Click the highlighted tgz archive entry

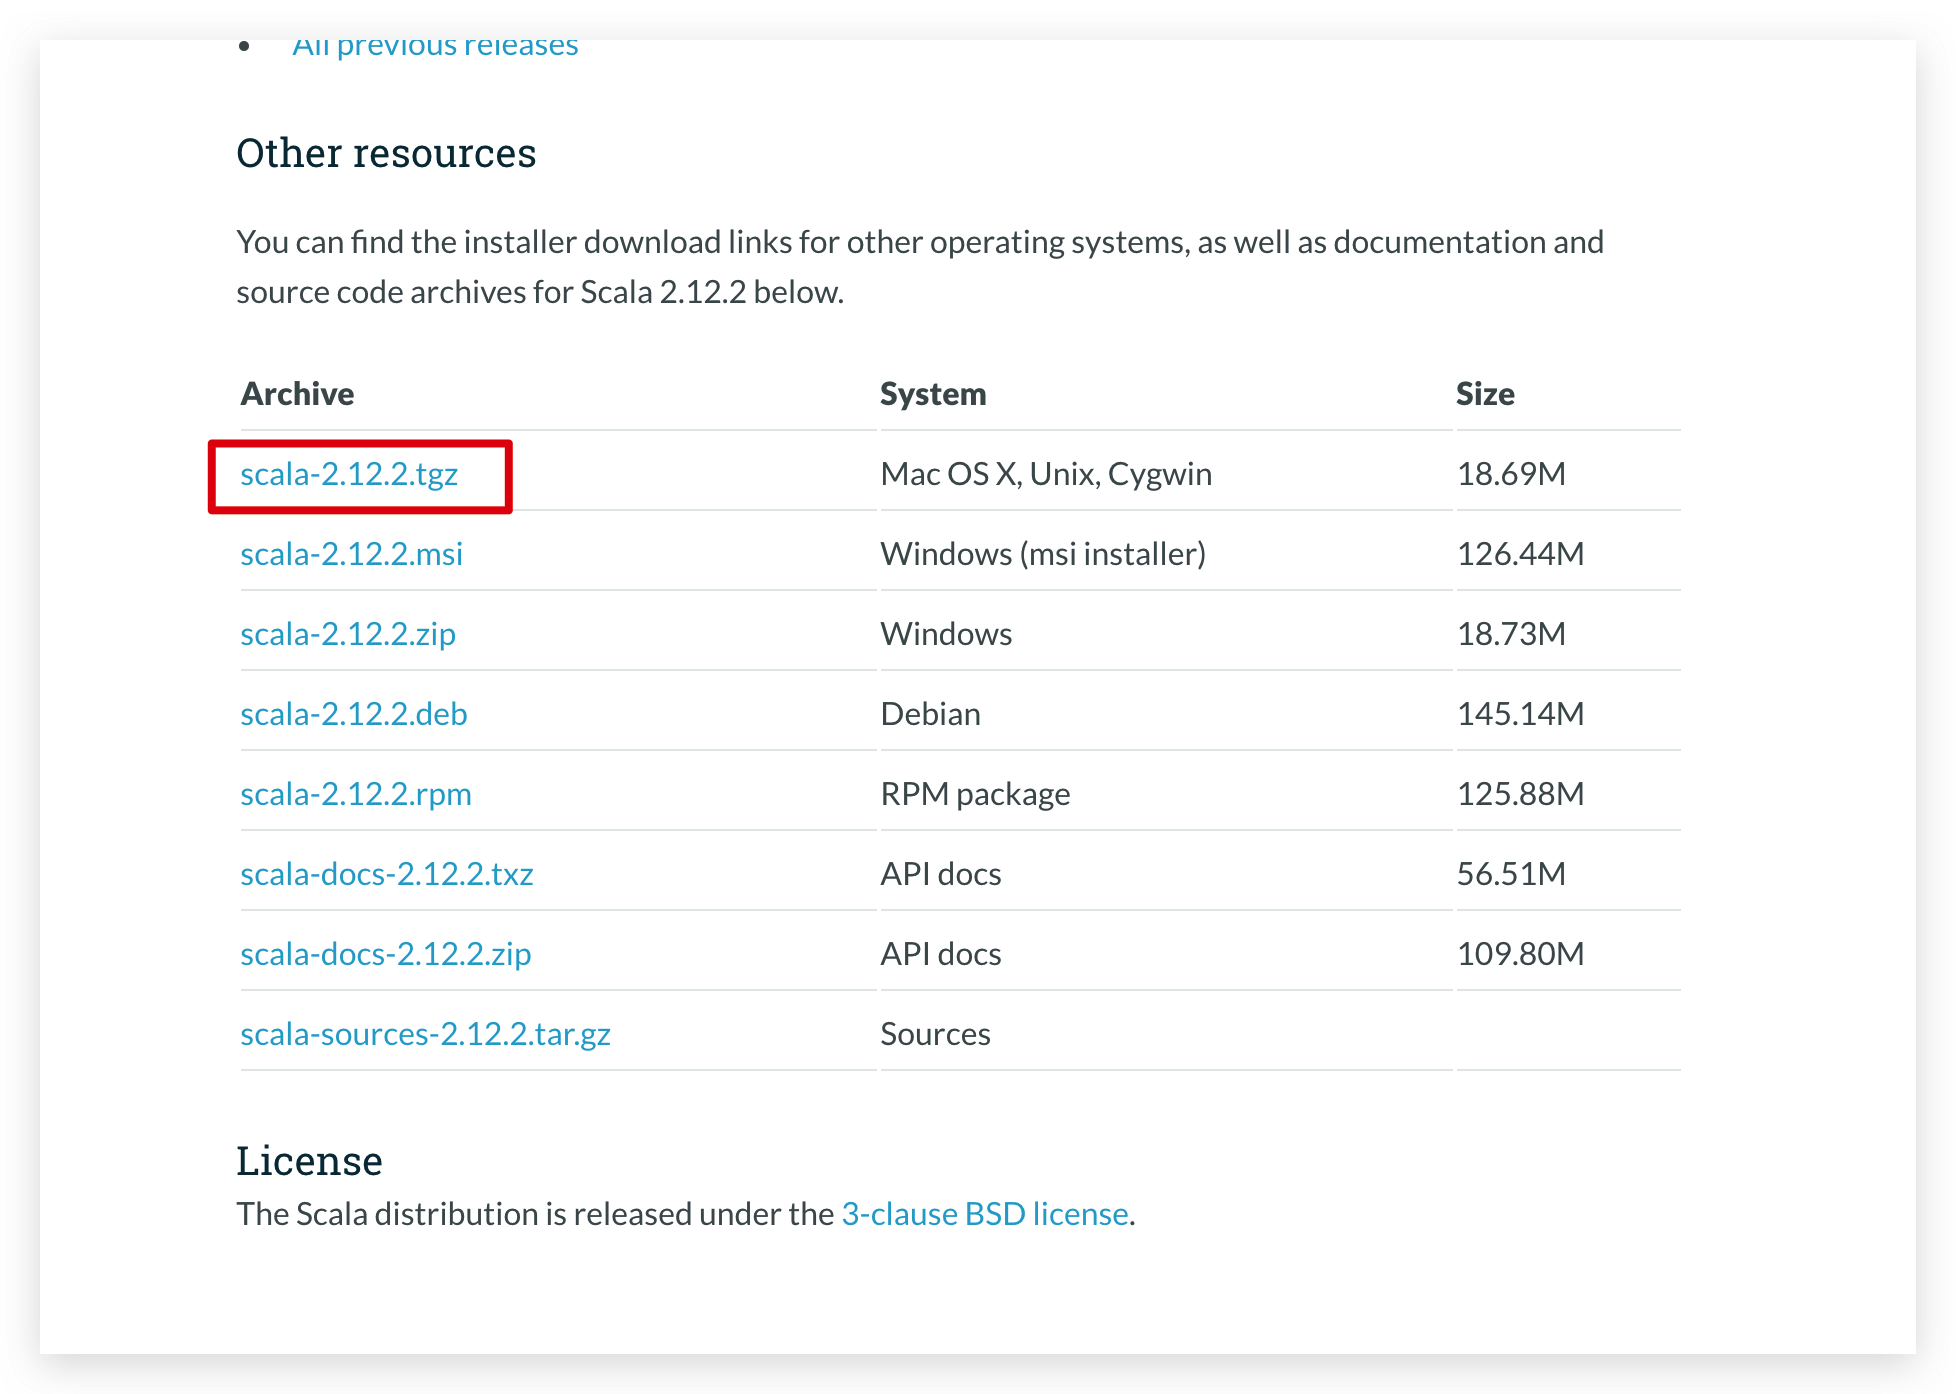[x=350, y=474]
